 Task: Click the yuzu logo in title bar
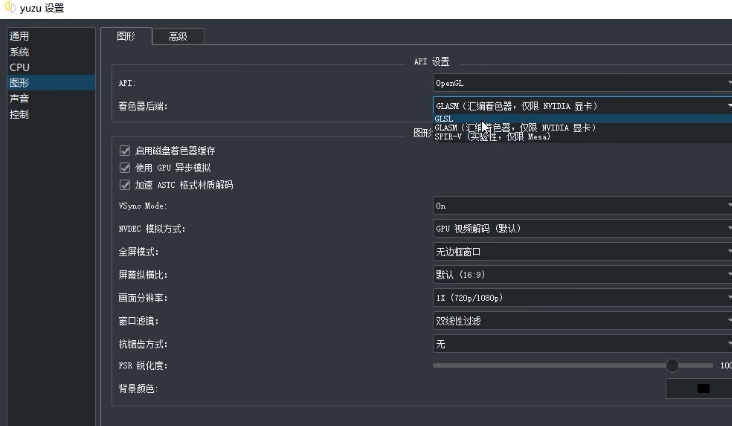tap(10, 8)
